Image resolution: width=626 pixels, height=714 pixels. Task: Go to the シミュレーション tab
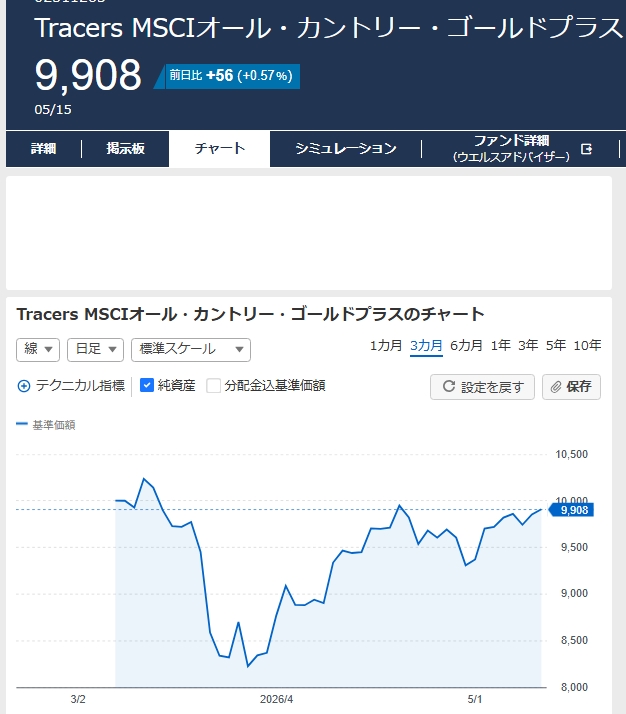[346, 148]
